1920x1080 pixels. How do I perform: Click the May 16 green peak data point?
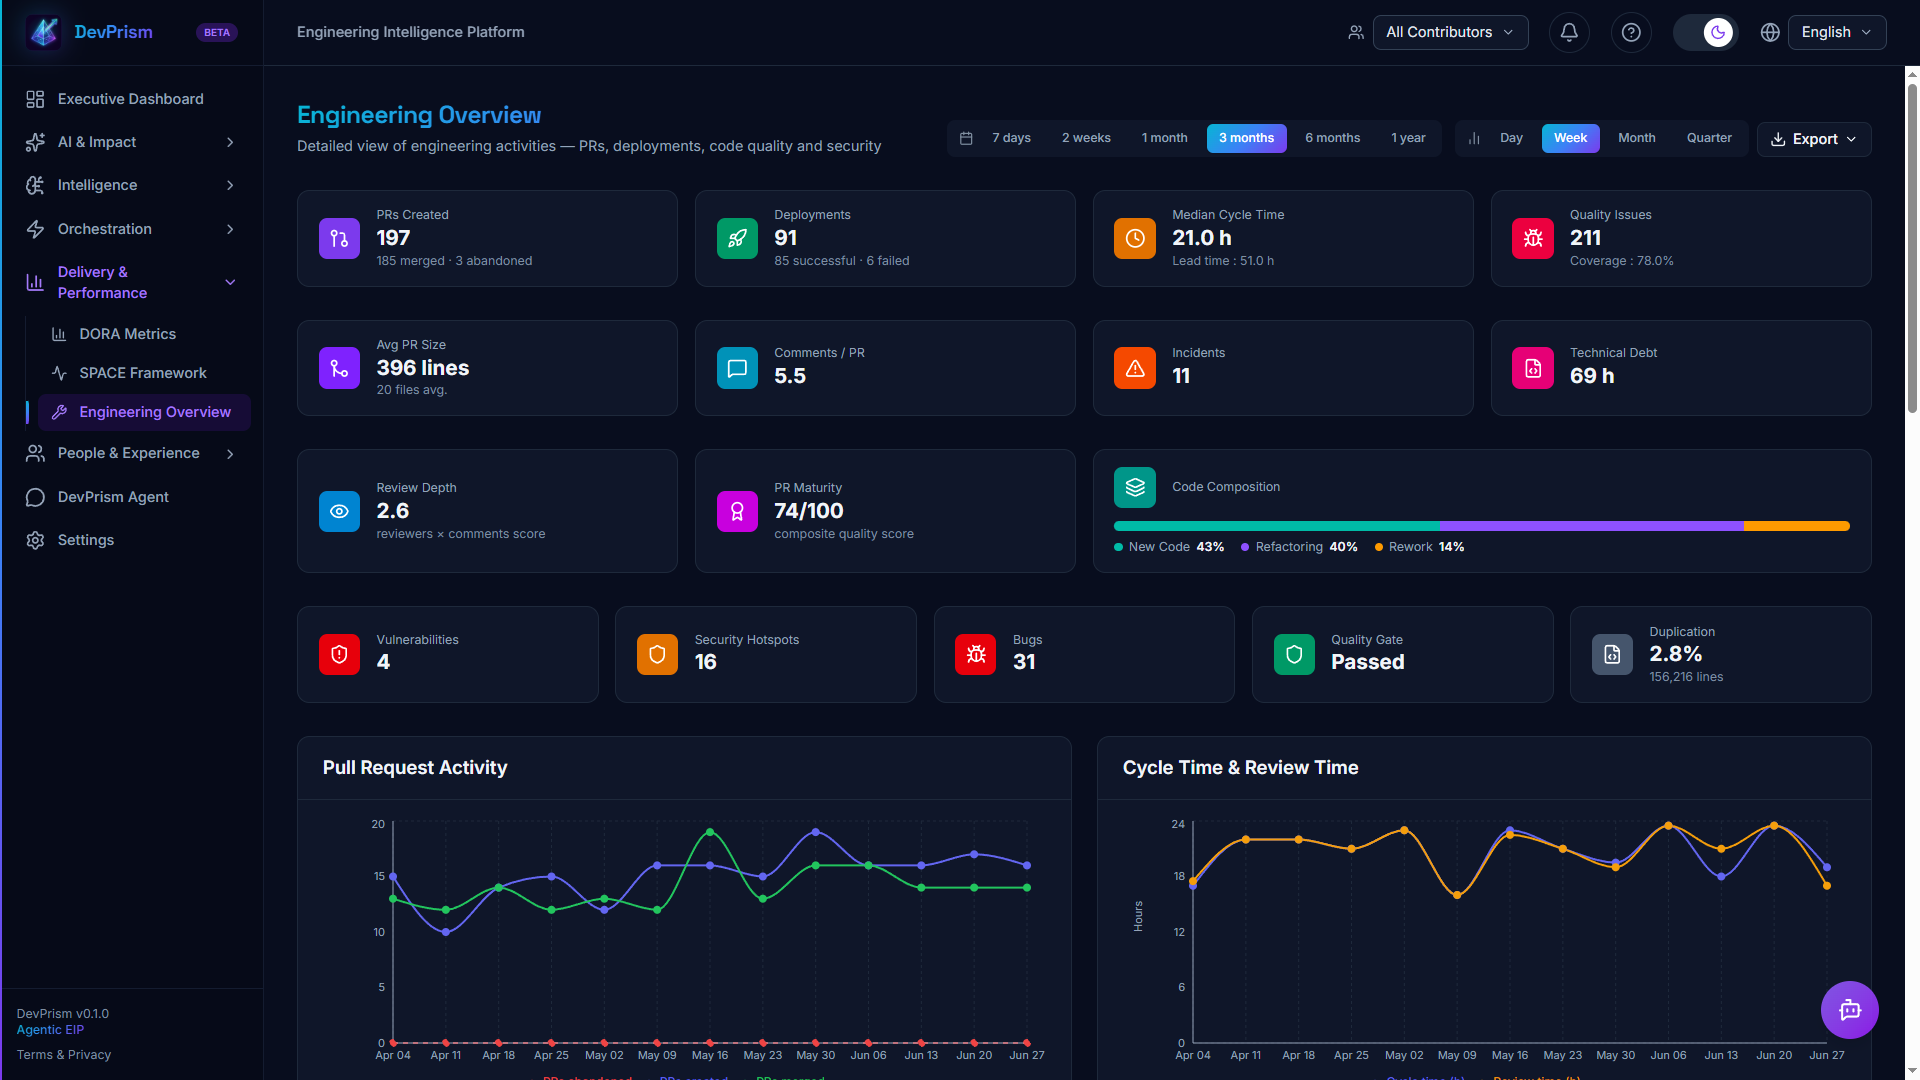tap(710, 832)
